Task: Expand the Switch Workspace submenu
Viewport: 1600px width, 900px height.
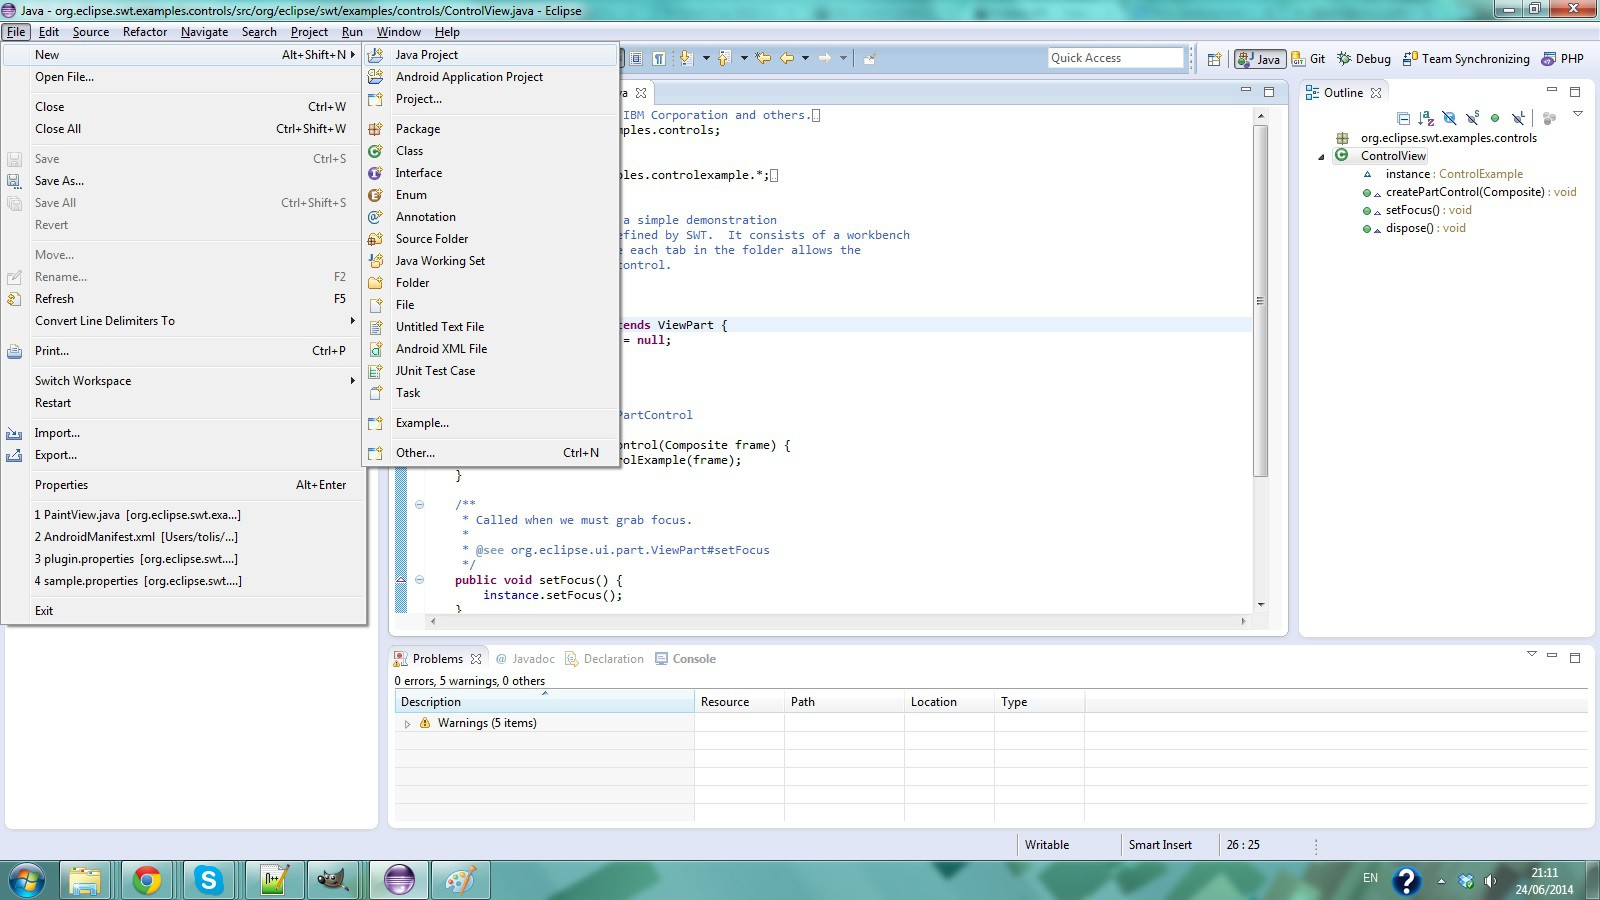Action: 183,381
